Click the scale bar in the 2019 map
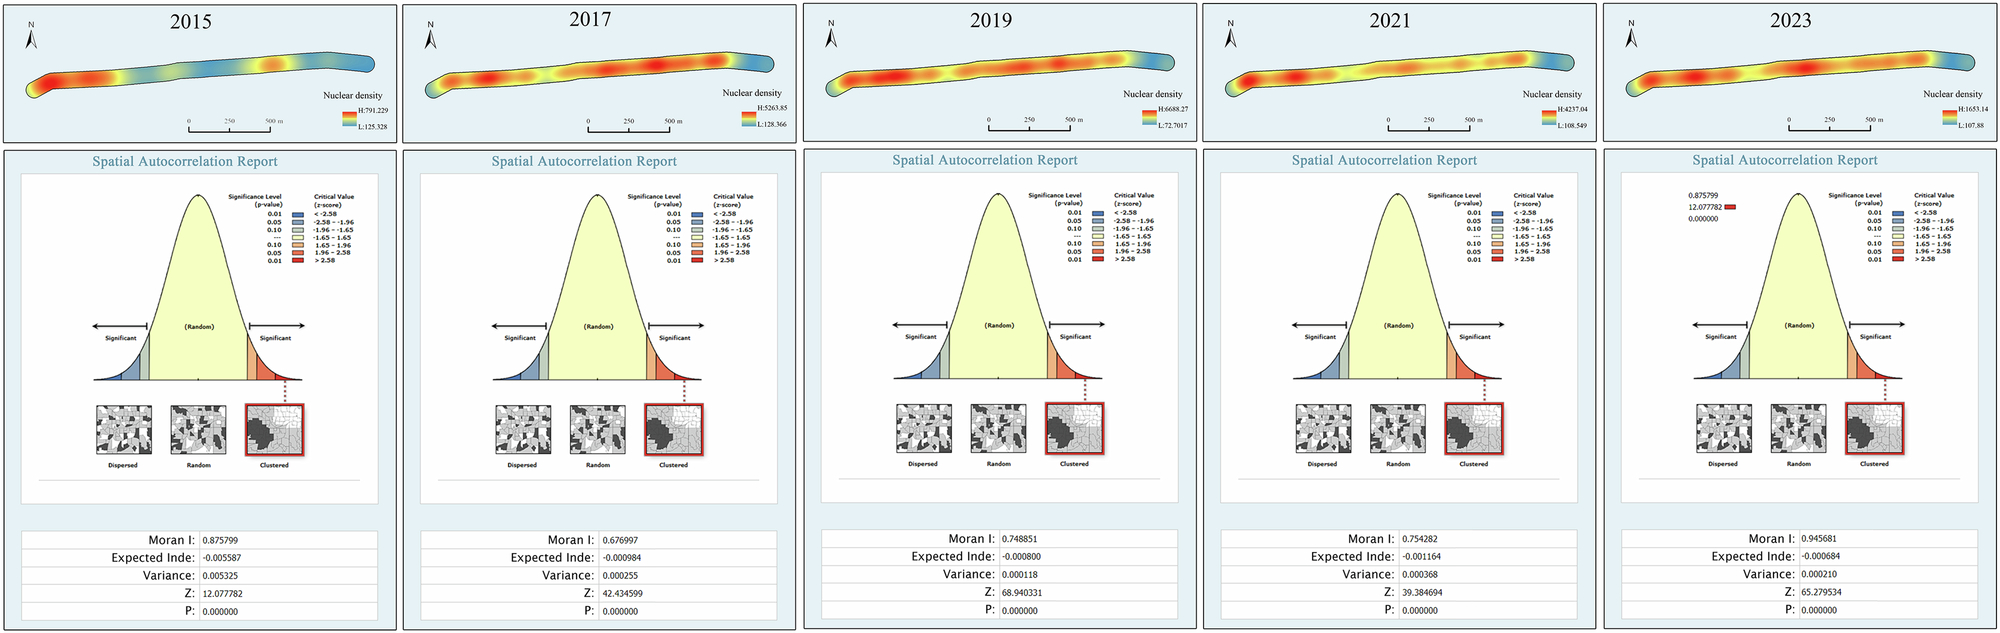This screenshot has height=633, width=2000. (x=1030, y=126)
